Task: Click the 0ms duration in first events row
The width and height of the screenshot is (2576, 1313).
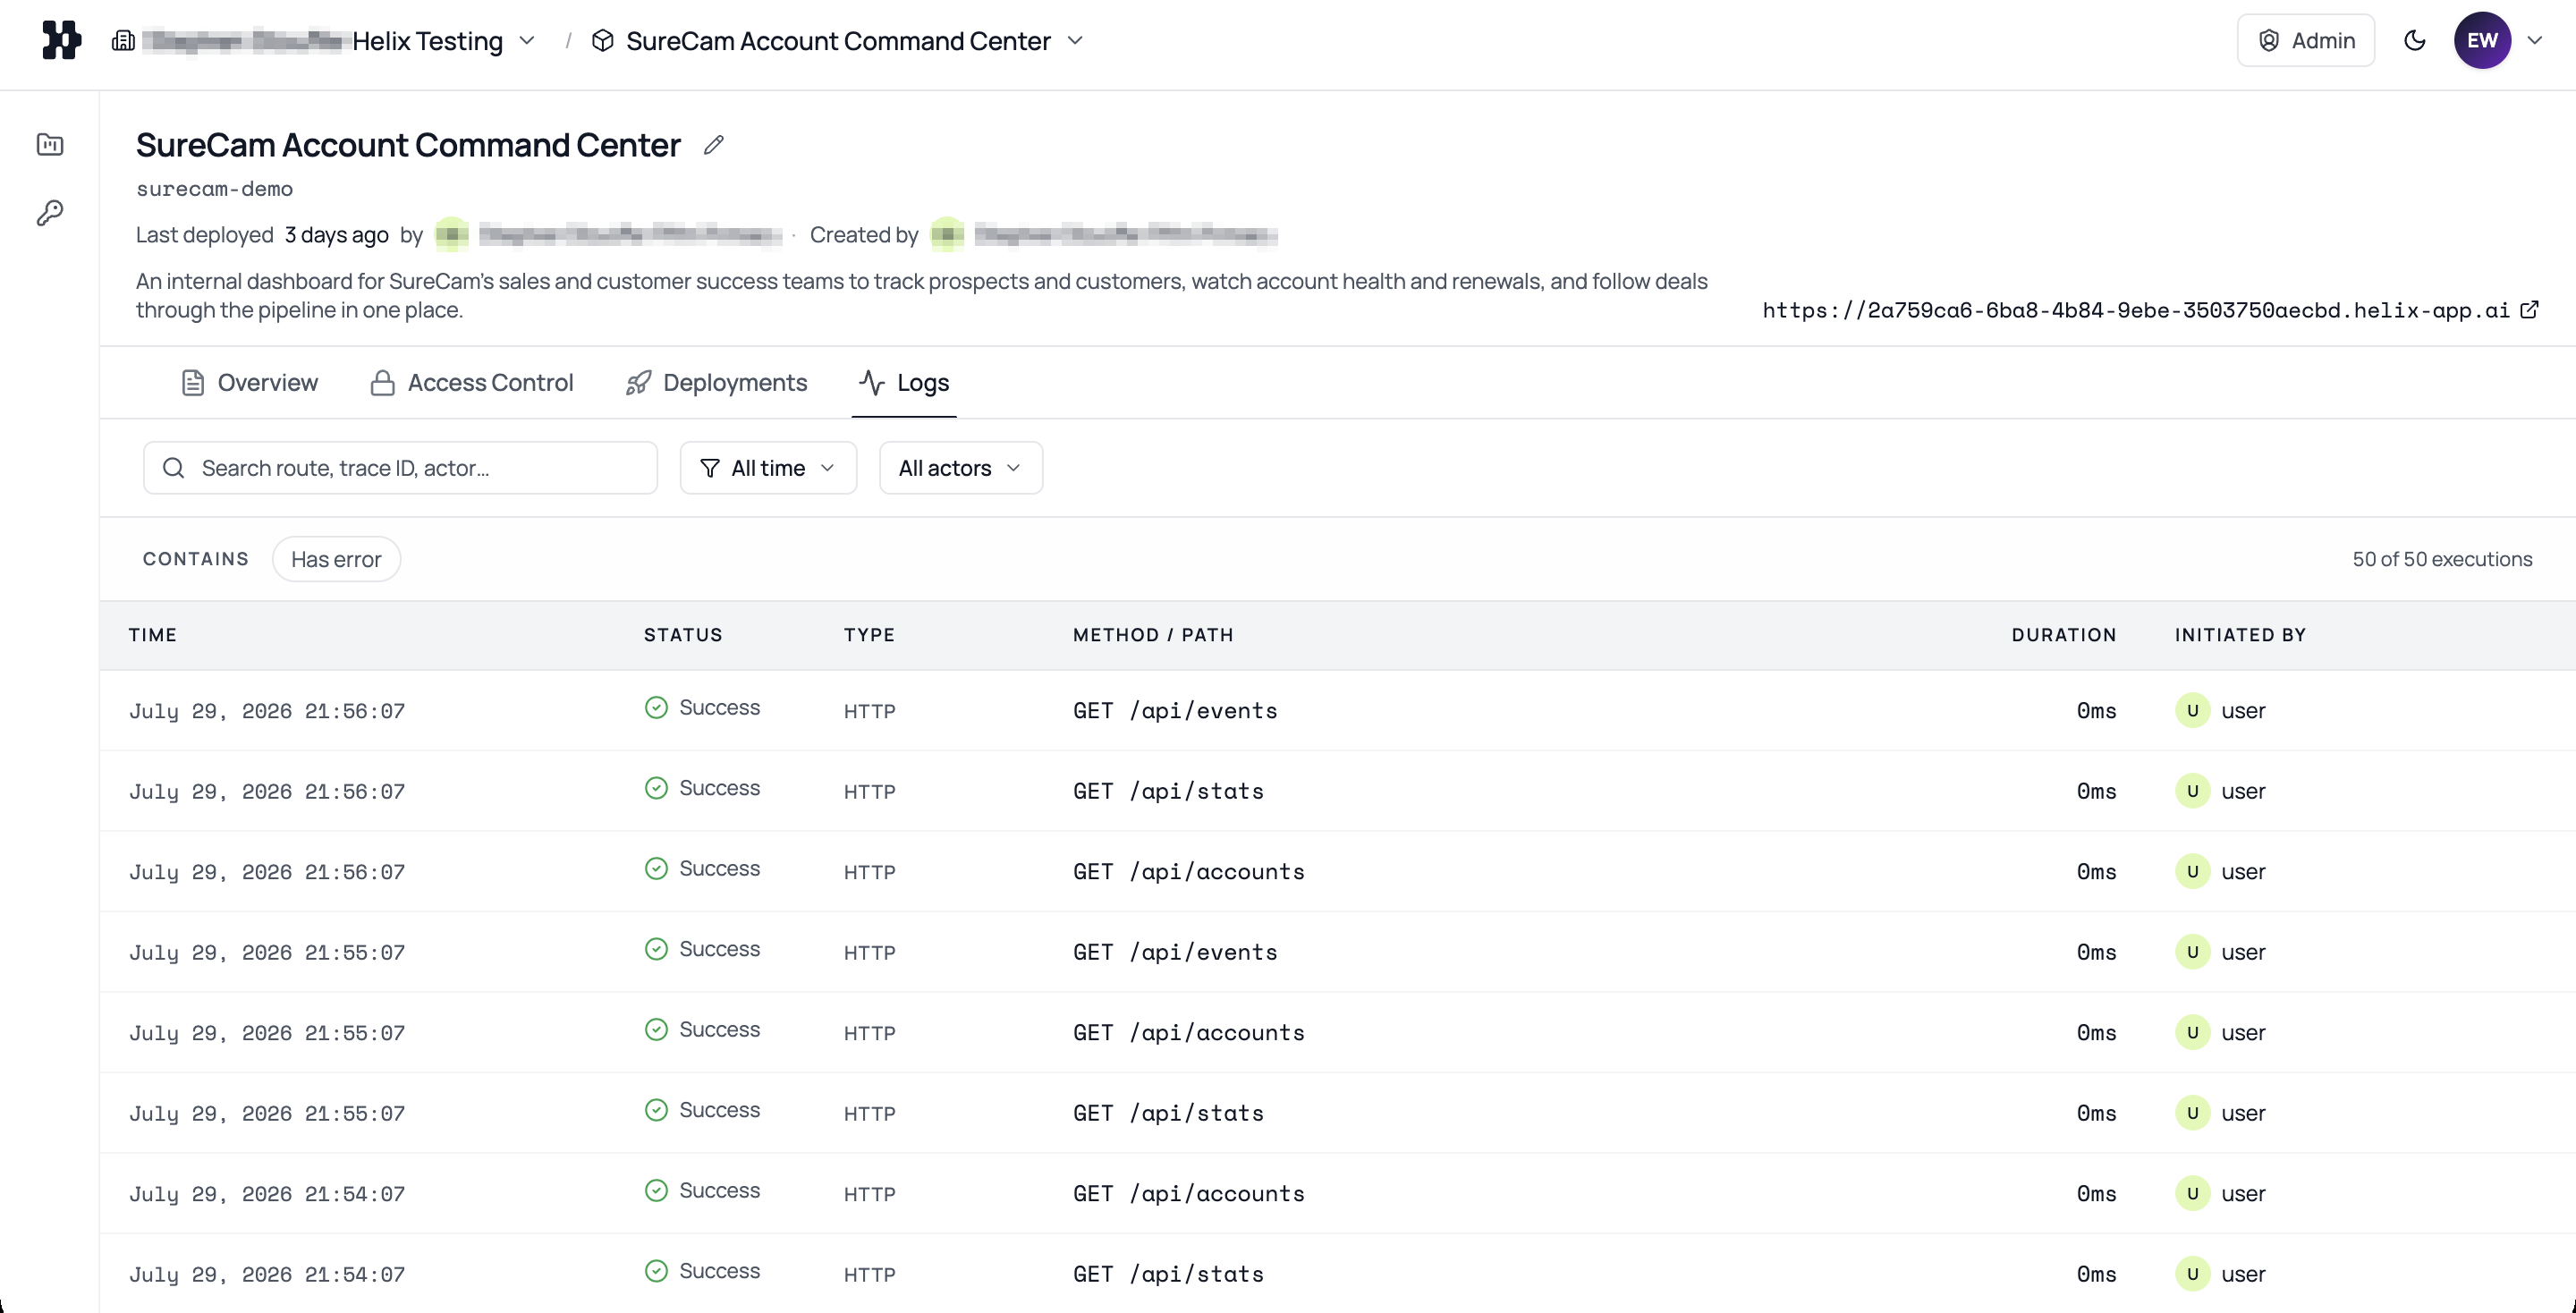Action: (2096, 711)
